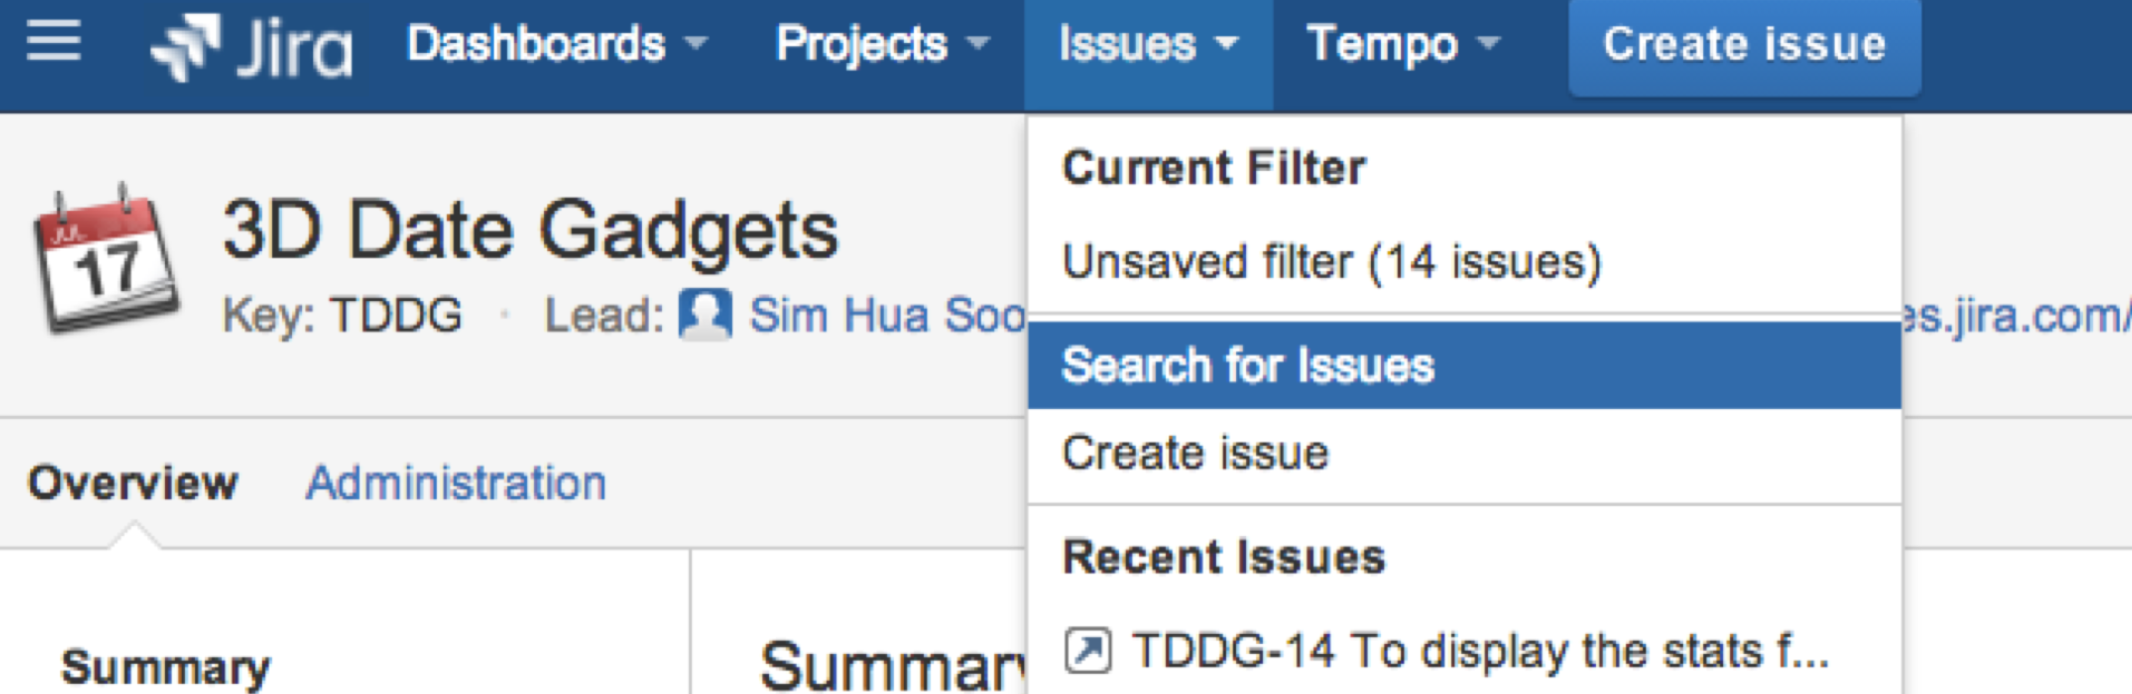Switch to the Administration tab
Image resolution: width=2132 pixels, height=694 pixels.
[456, 483]
